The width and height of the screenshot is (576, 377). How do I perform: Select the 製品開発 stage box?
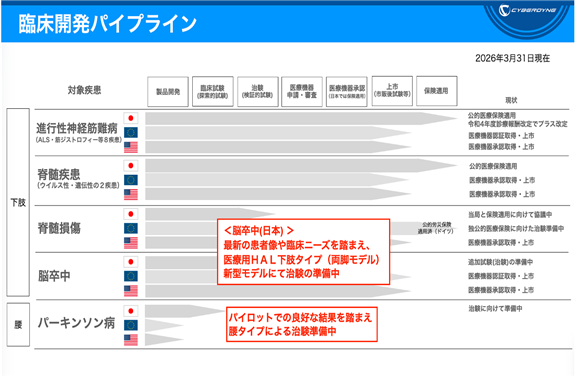point(168,91)
